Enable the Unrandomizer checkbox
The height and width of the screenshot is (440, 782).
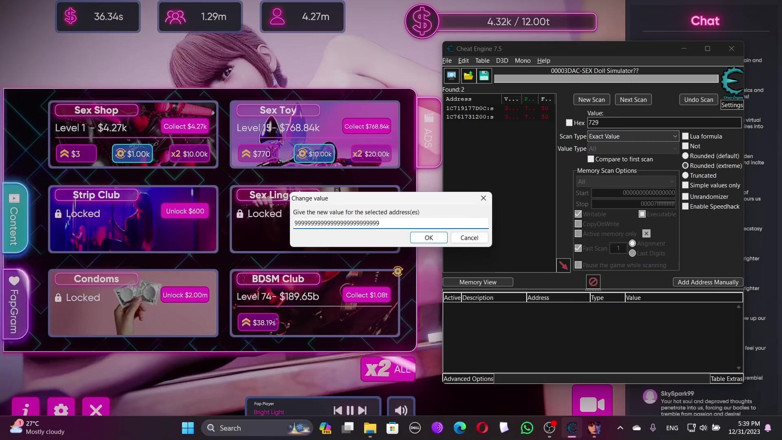685,197
